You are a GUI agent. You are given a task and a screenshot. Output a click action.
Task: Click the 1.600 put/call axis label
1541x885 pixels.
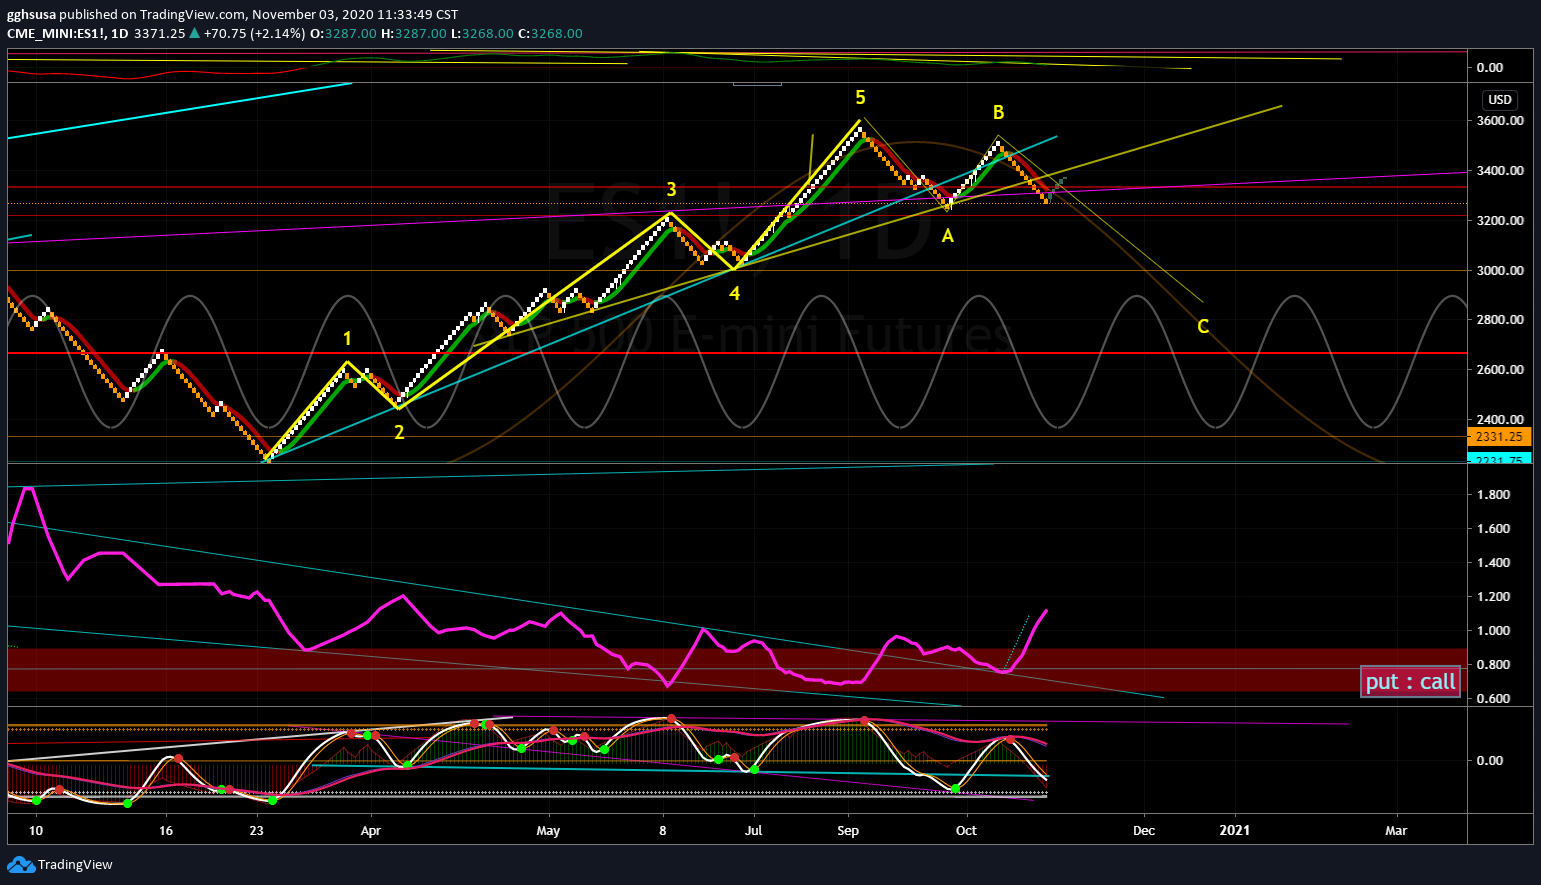coord(1493,529)
